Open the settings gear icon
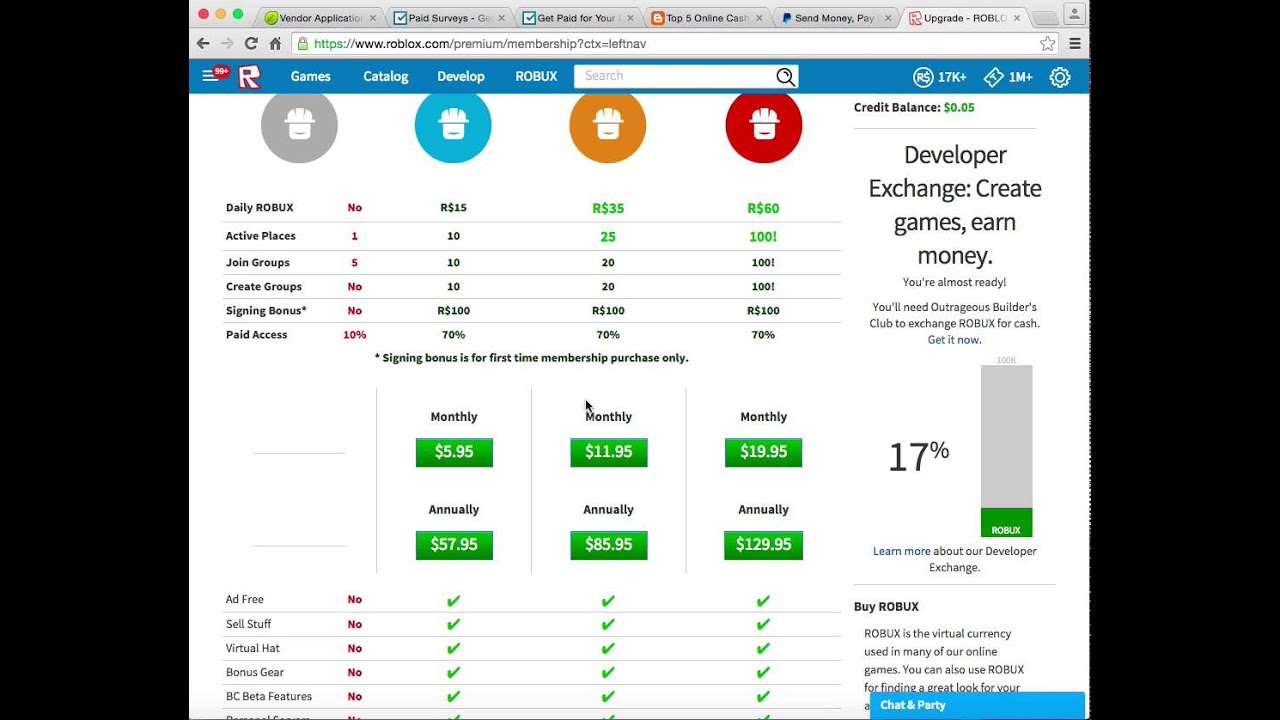Viewport: 1280px width, 720px height. pyautogui.click(x=1060, y=77)
